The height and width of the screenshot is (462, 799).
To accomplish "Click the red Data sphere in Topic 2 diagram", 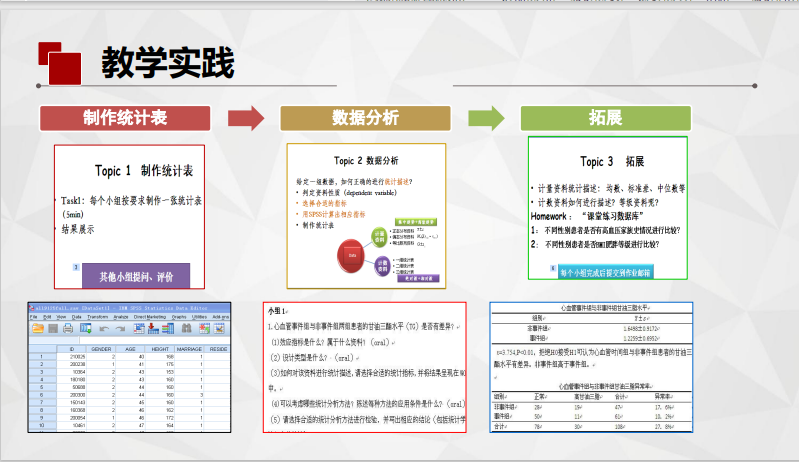I will tap(351, 255).
